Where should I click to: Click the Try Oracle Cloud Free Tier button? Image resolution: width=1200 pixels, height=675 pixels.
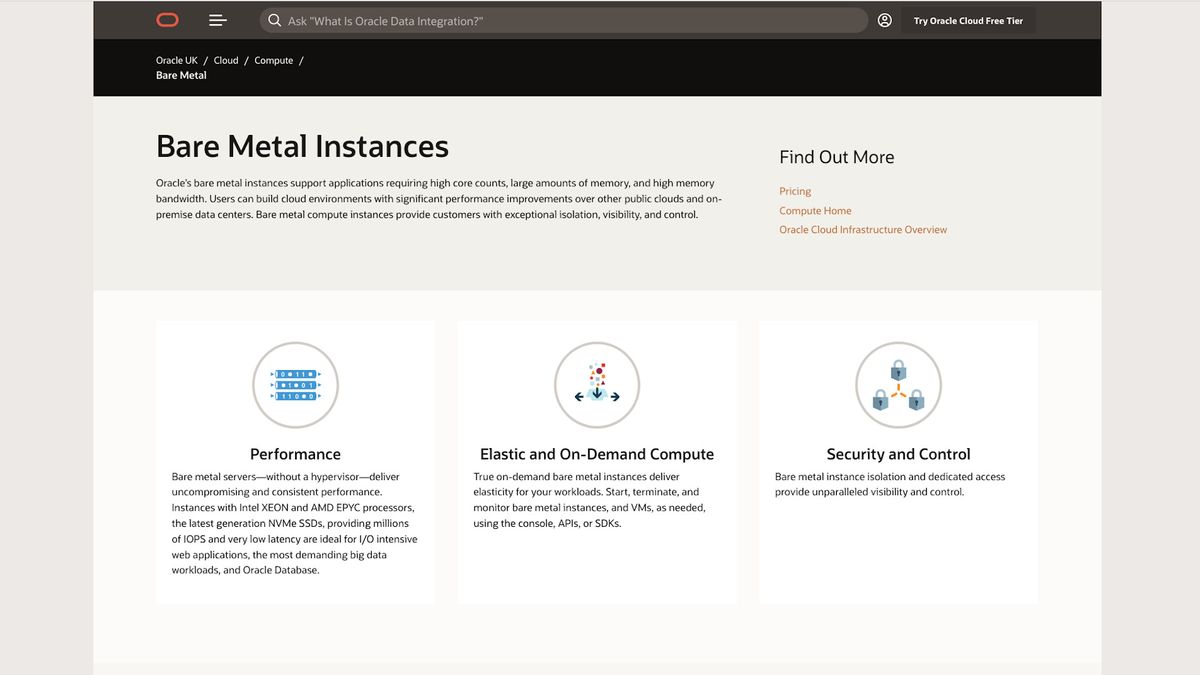[967, 19]
